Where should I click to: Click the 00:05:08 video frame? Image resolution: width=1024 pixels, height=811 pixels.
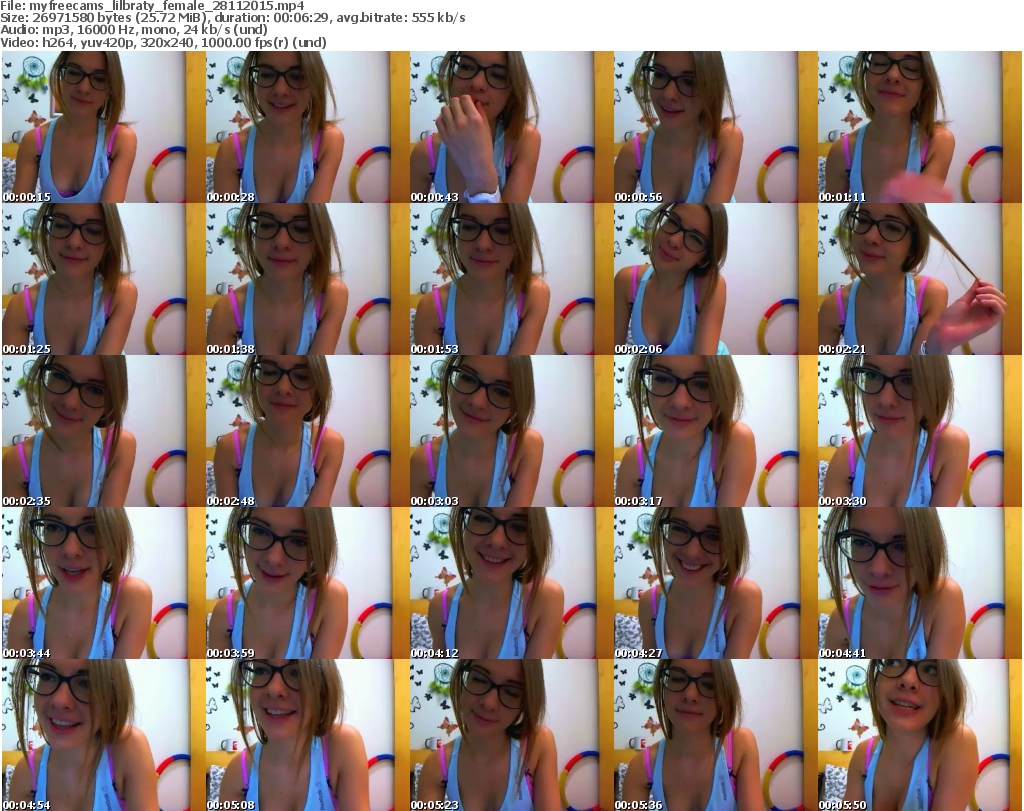click(x=308, y=735)
